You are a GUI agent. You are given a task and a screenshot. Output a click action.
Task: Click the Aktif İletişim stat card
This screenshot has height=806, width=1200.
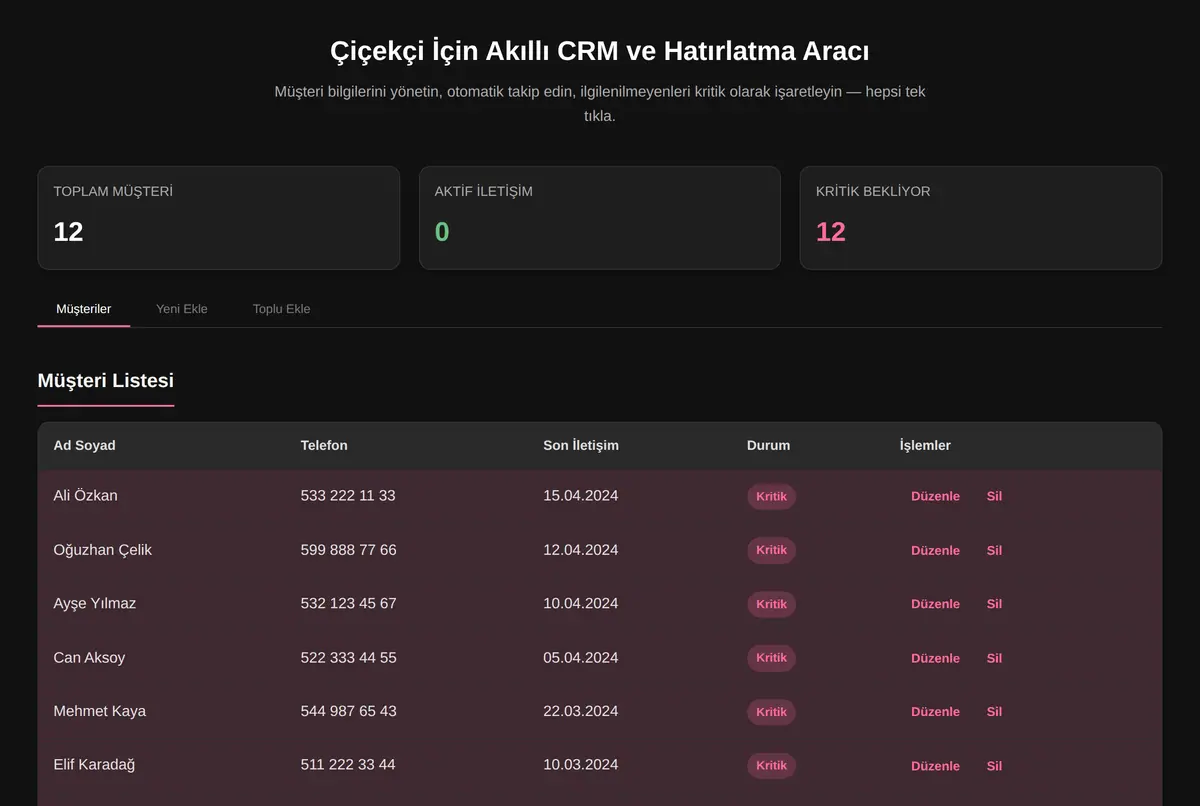pyautogui.click(x=600, y=218)
